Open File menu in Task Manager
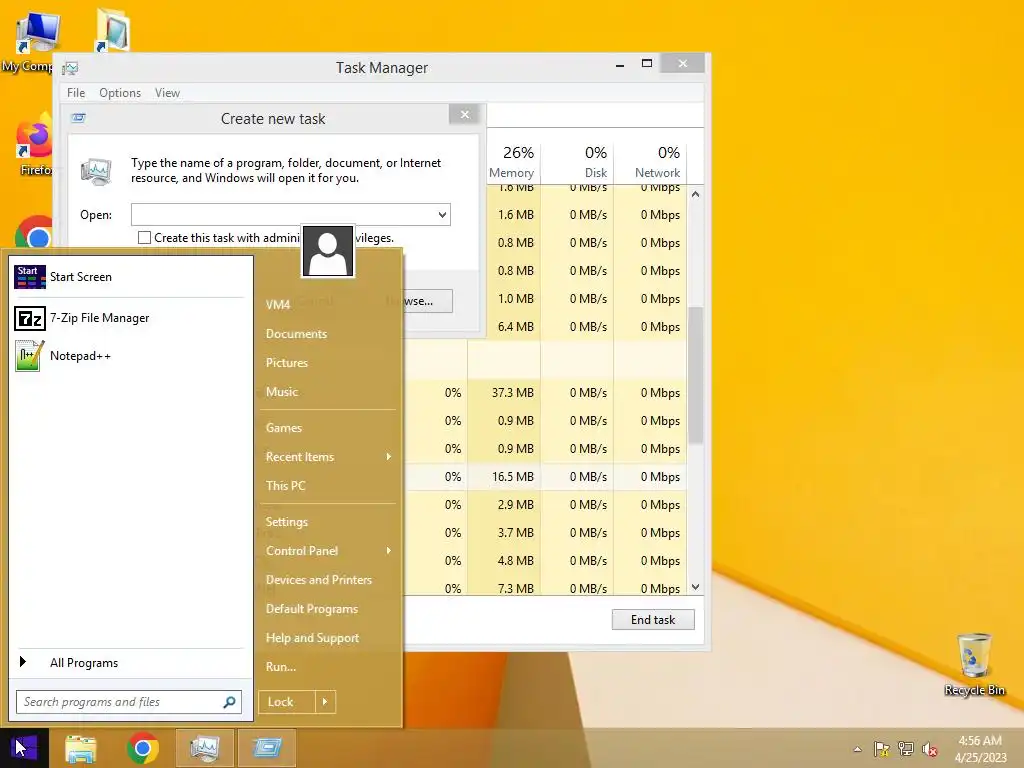This screenshot has height=768, width=1024. pos(76,93)
